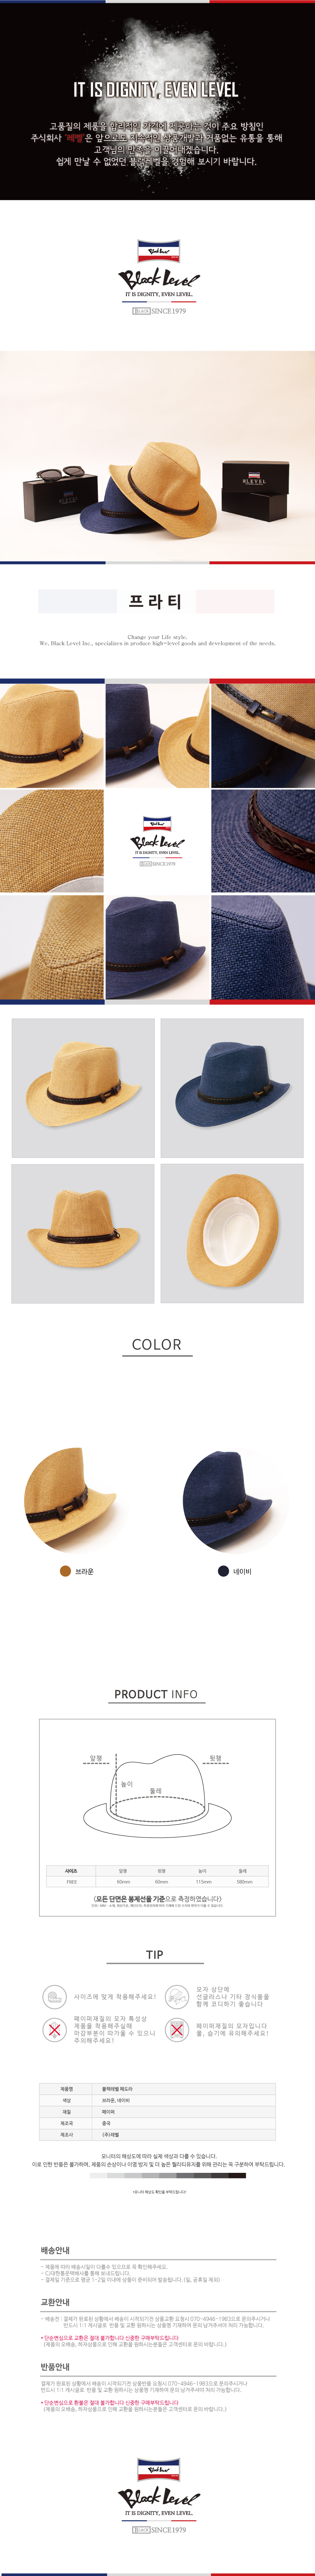The width and height of the screenshot is (315, 2576).
Task: Open the two-hats-with-sunglasses main photo
Action: click(157, 456)
